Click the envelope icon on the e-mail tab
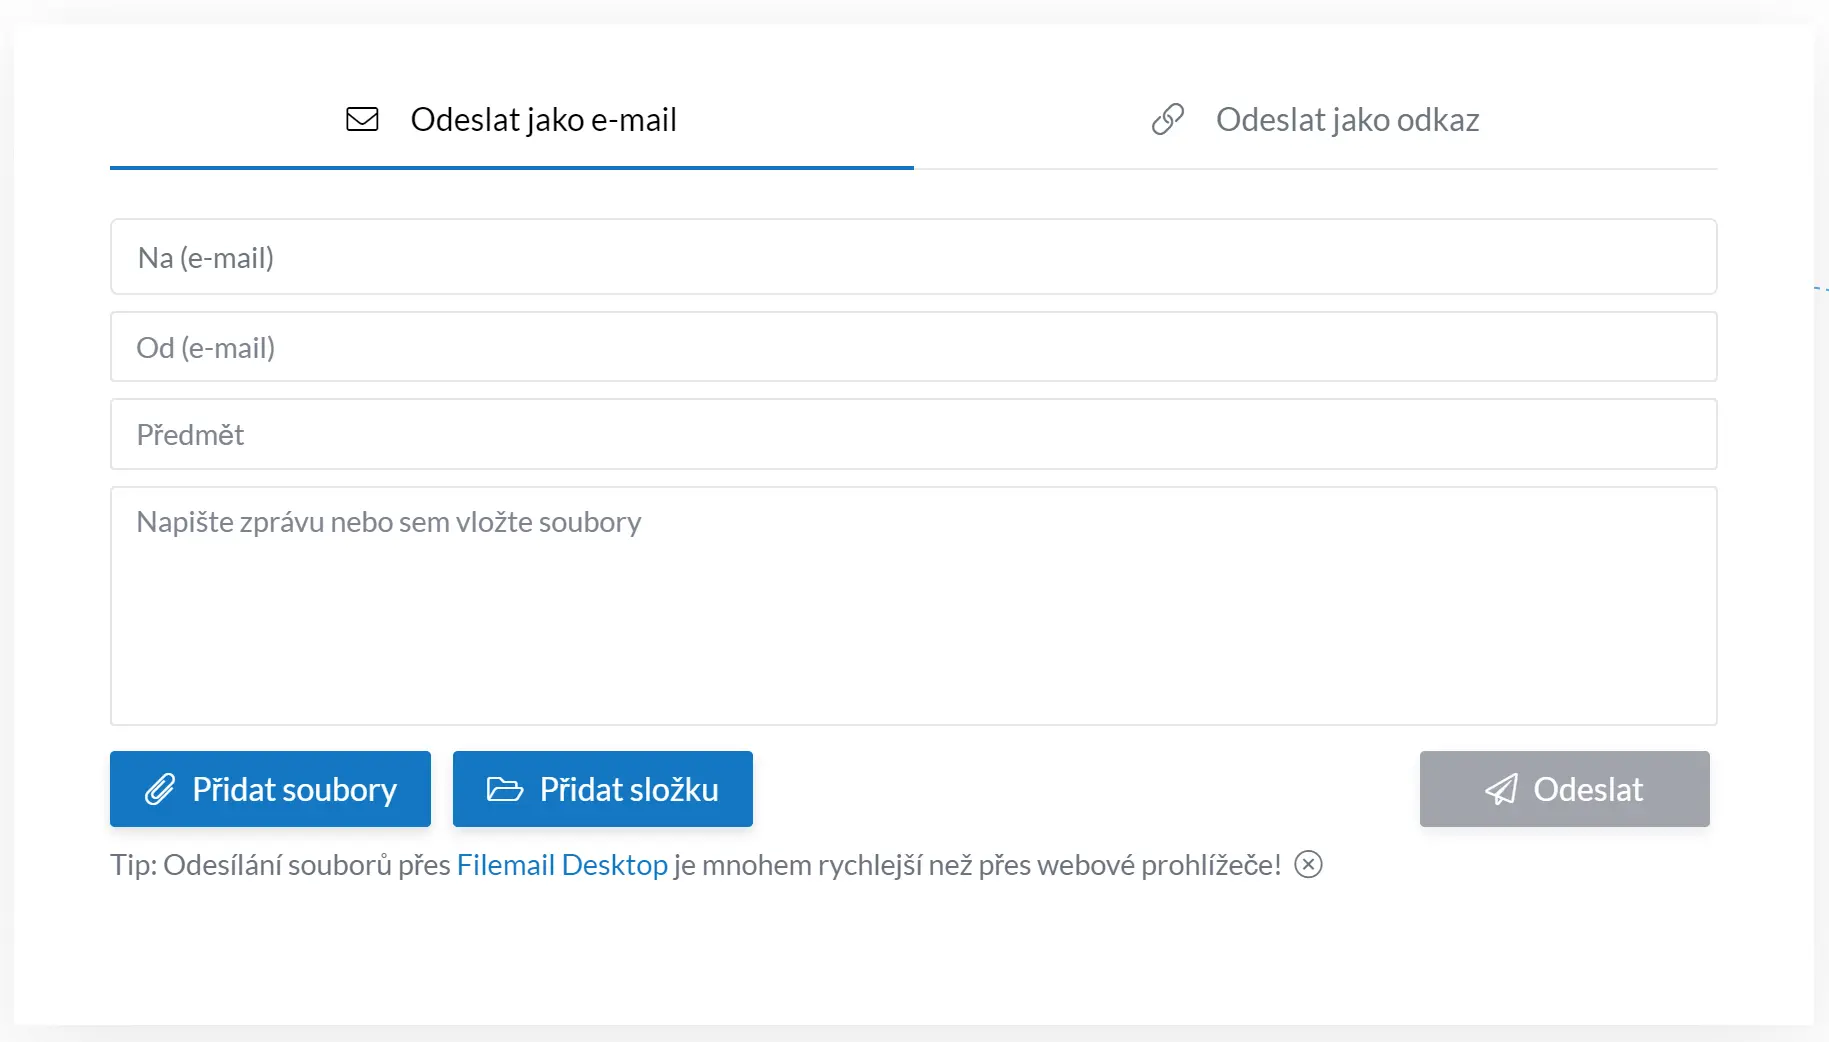The width and height of the screenshot is (1829, 1042). (x=362, y=120)
